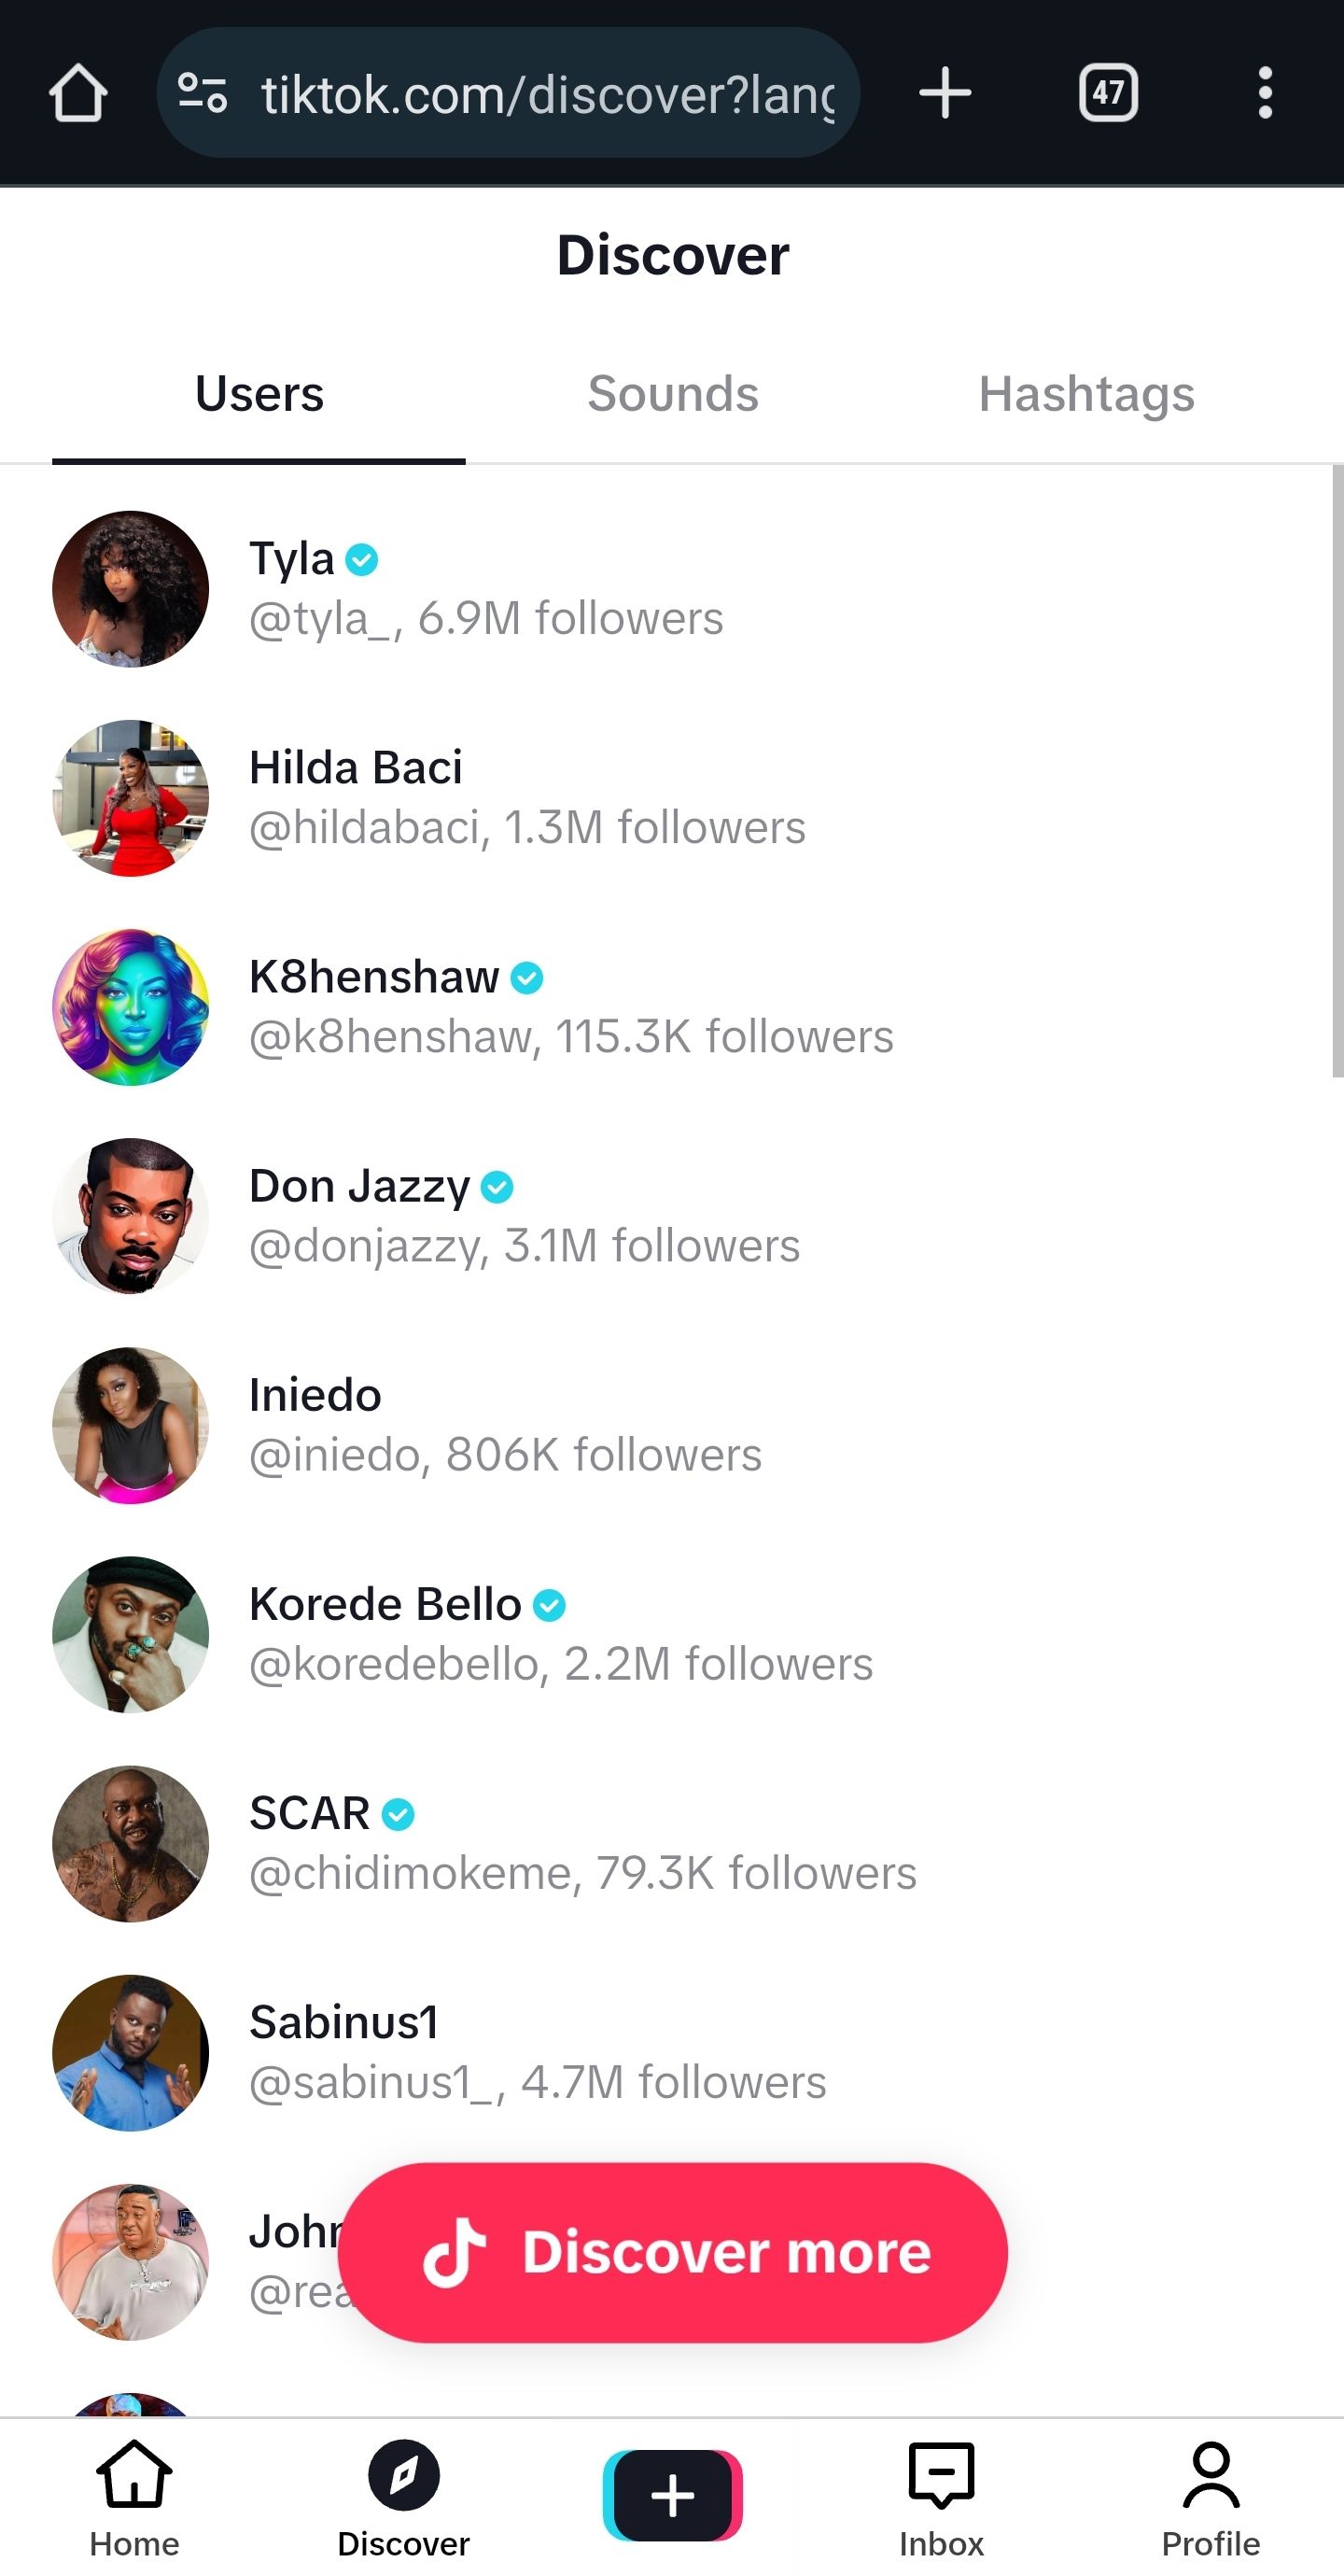Switch to the Hashtags tab

coord(1086,394)
